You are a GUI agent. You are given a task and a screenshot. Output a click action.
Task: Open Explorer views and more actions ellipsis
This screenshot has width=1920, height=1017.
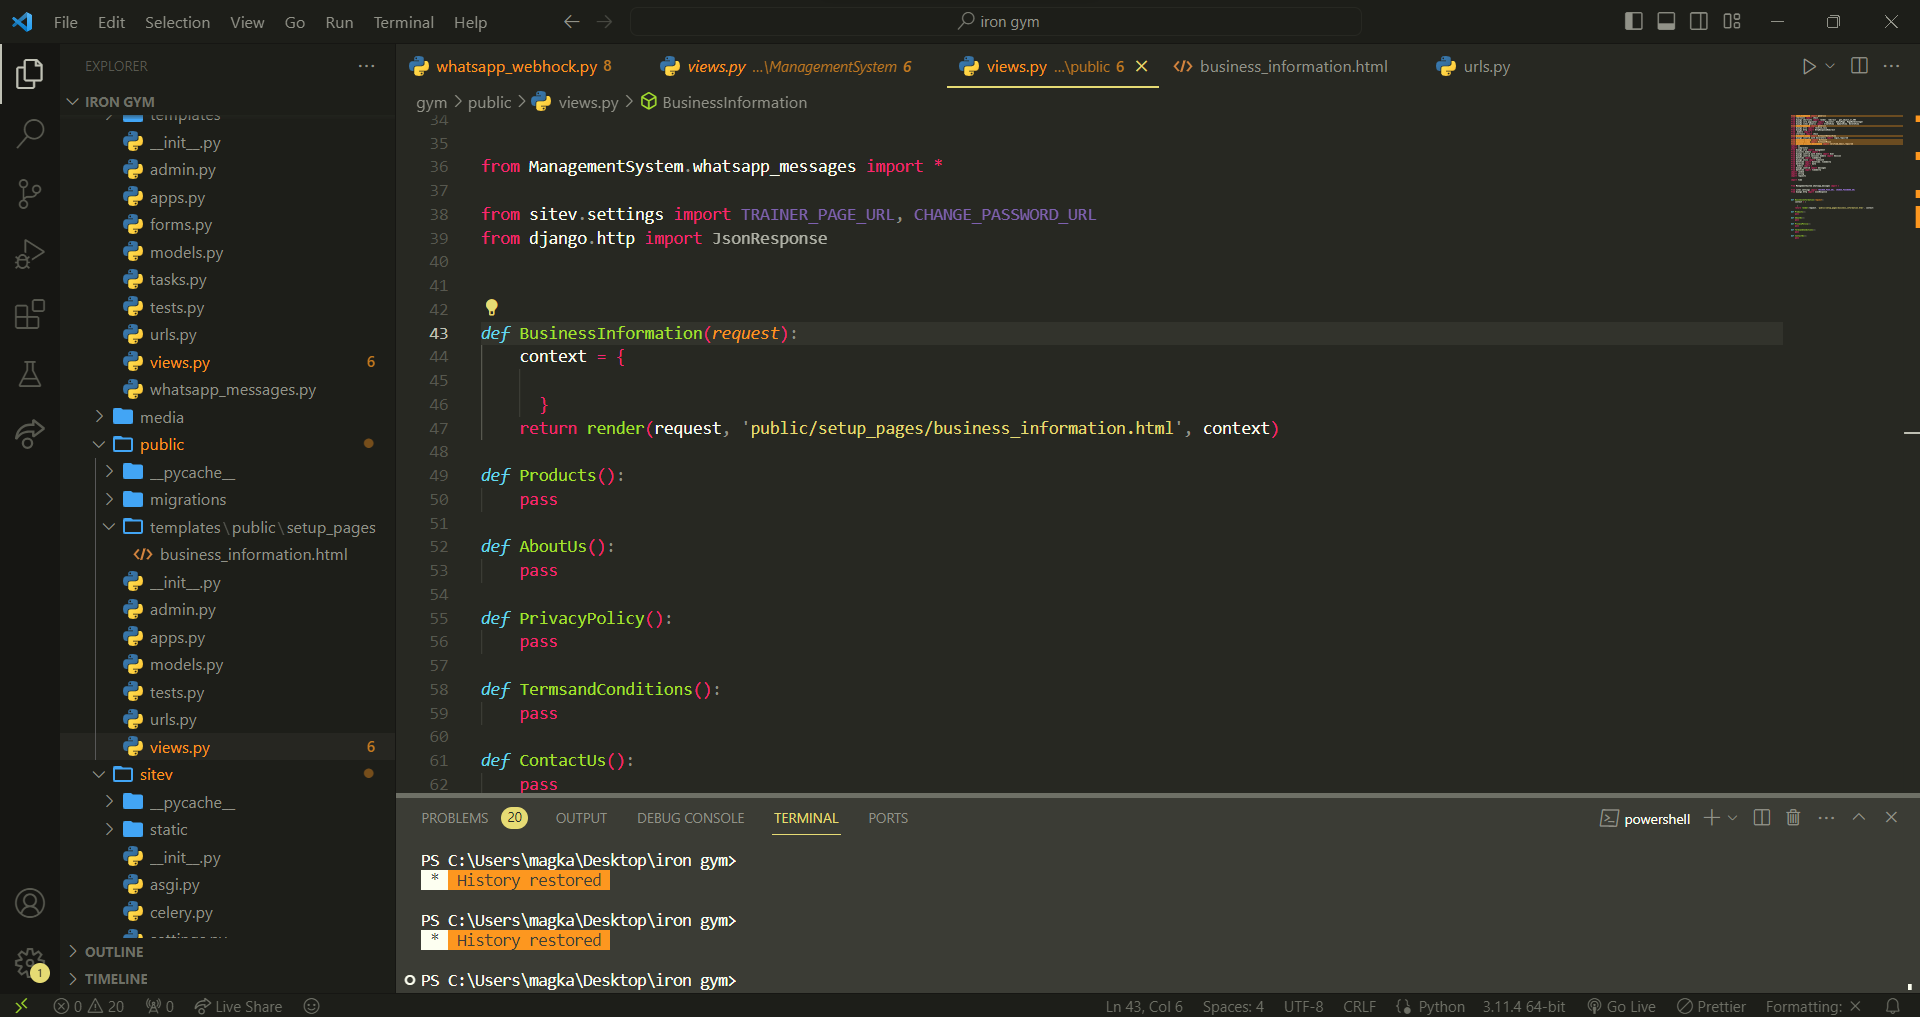(367, 66)
